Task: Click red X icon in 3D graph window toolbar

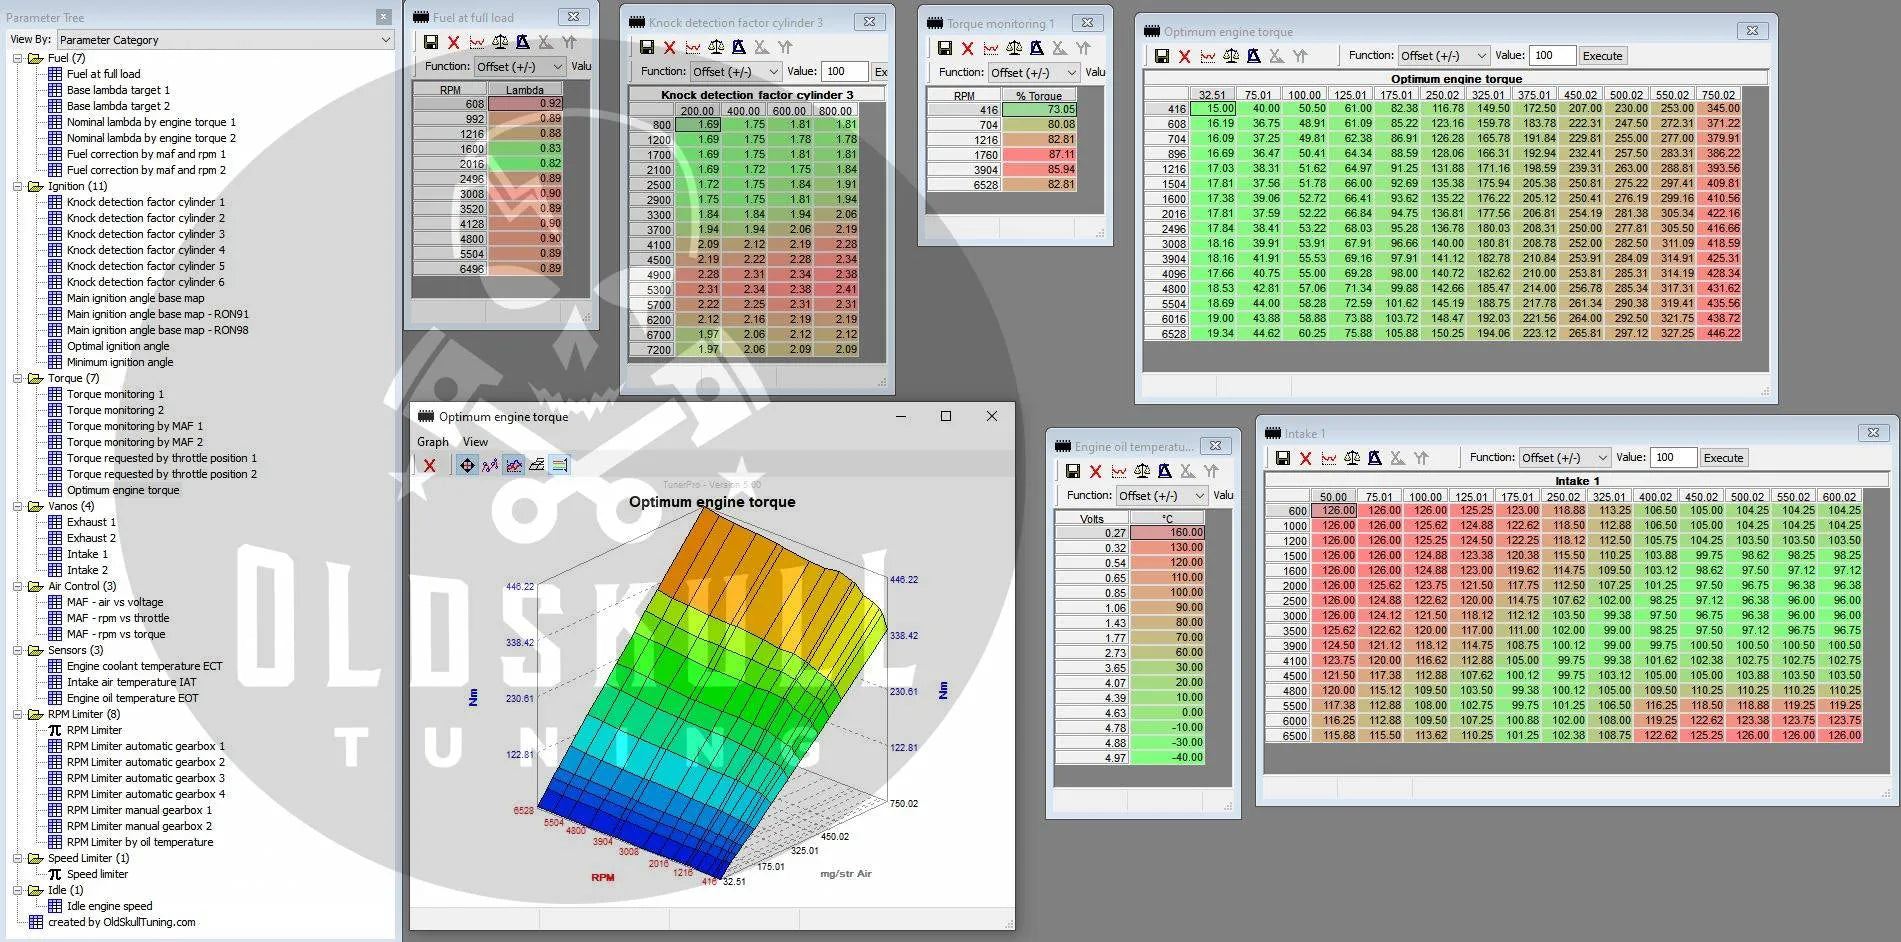Action: [x=429, y=465]
